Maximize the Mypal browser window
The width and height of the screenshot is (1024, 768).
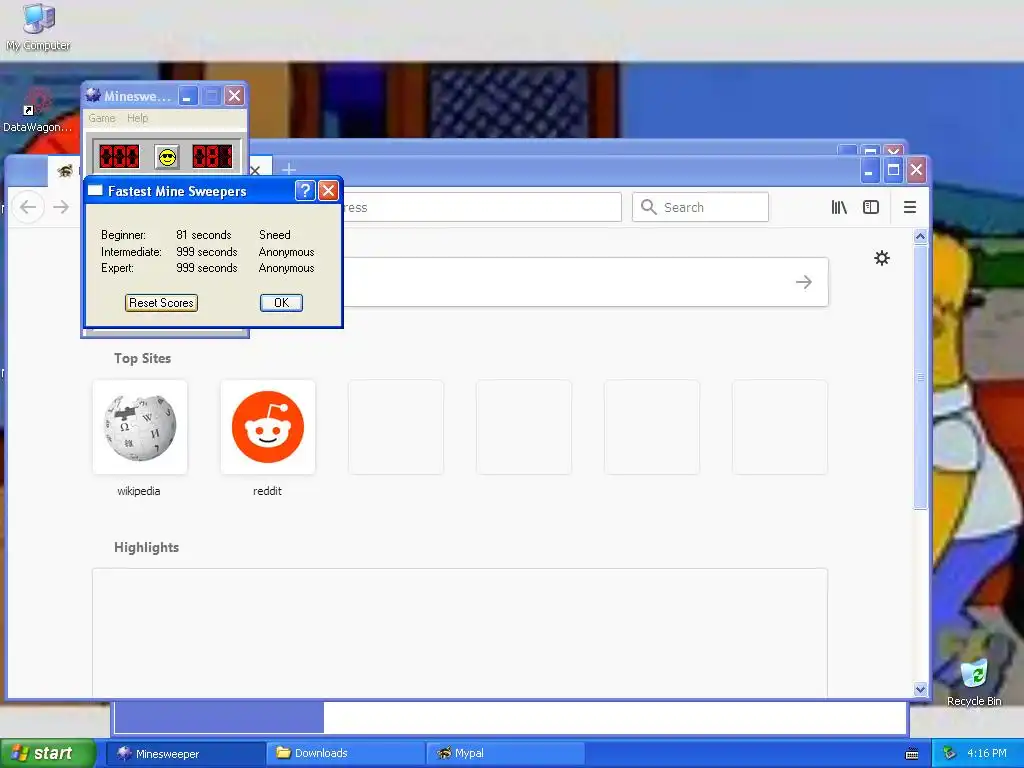tap(893, 170)
